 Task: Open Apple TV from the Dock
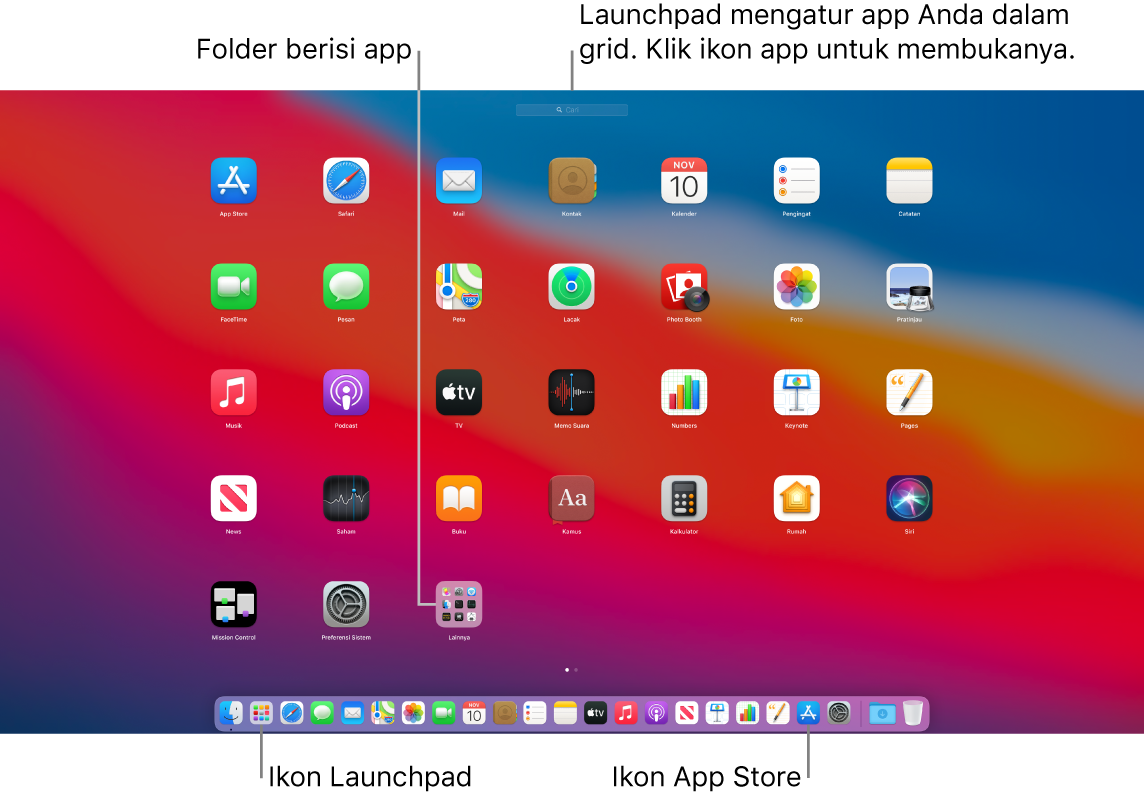click(595, 713)
